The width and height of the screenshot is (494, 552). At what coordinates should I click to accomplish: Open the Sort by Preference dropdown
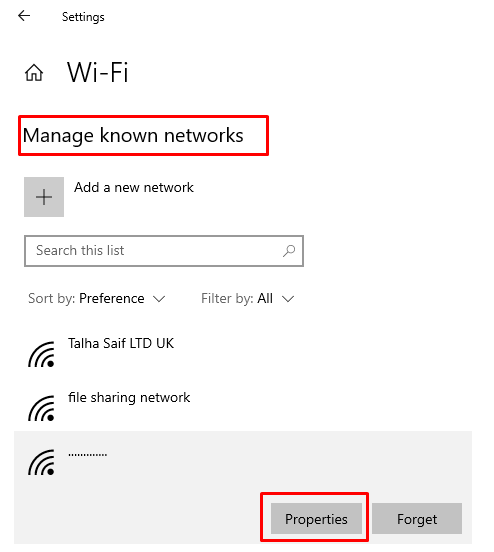tap(96, 299)
